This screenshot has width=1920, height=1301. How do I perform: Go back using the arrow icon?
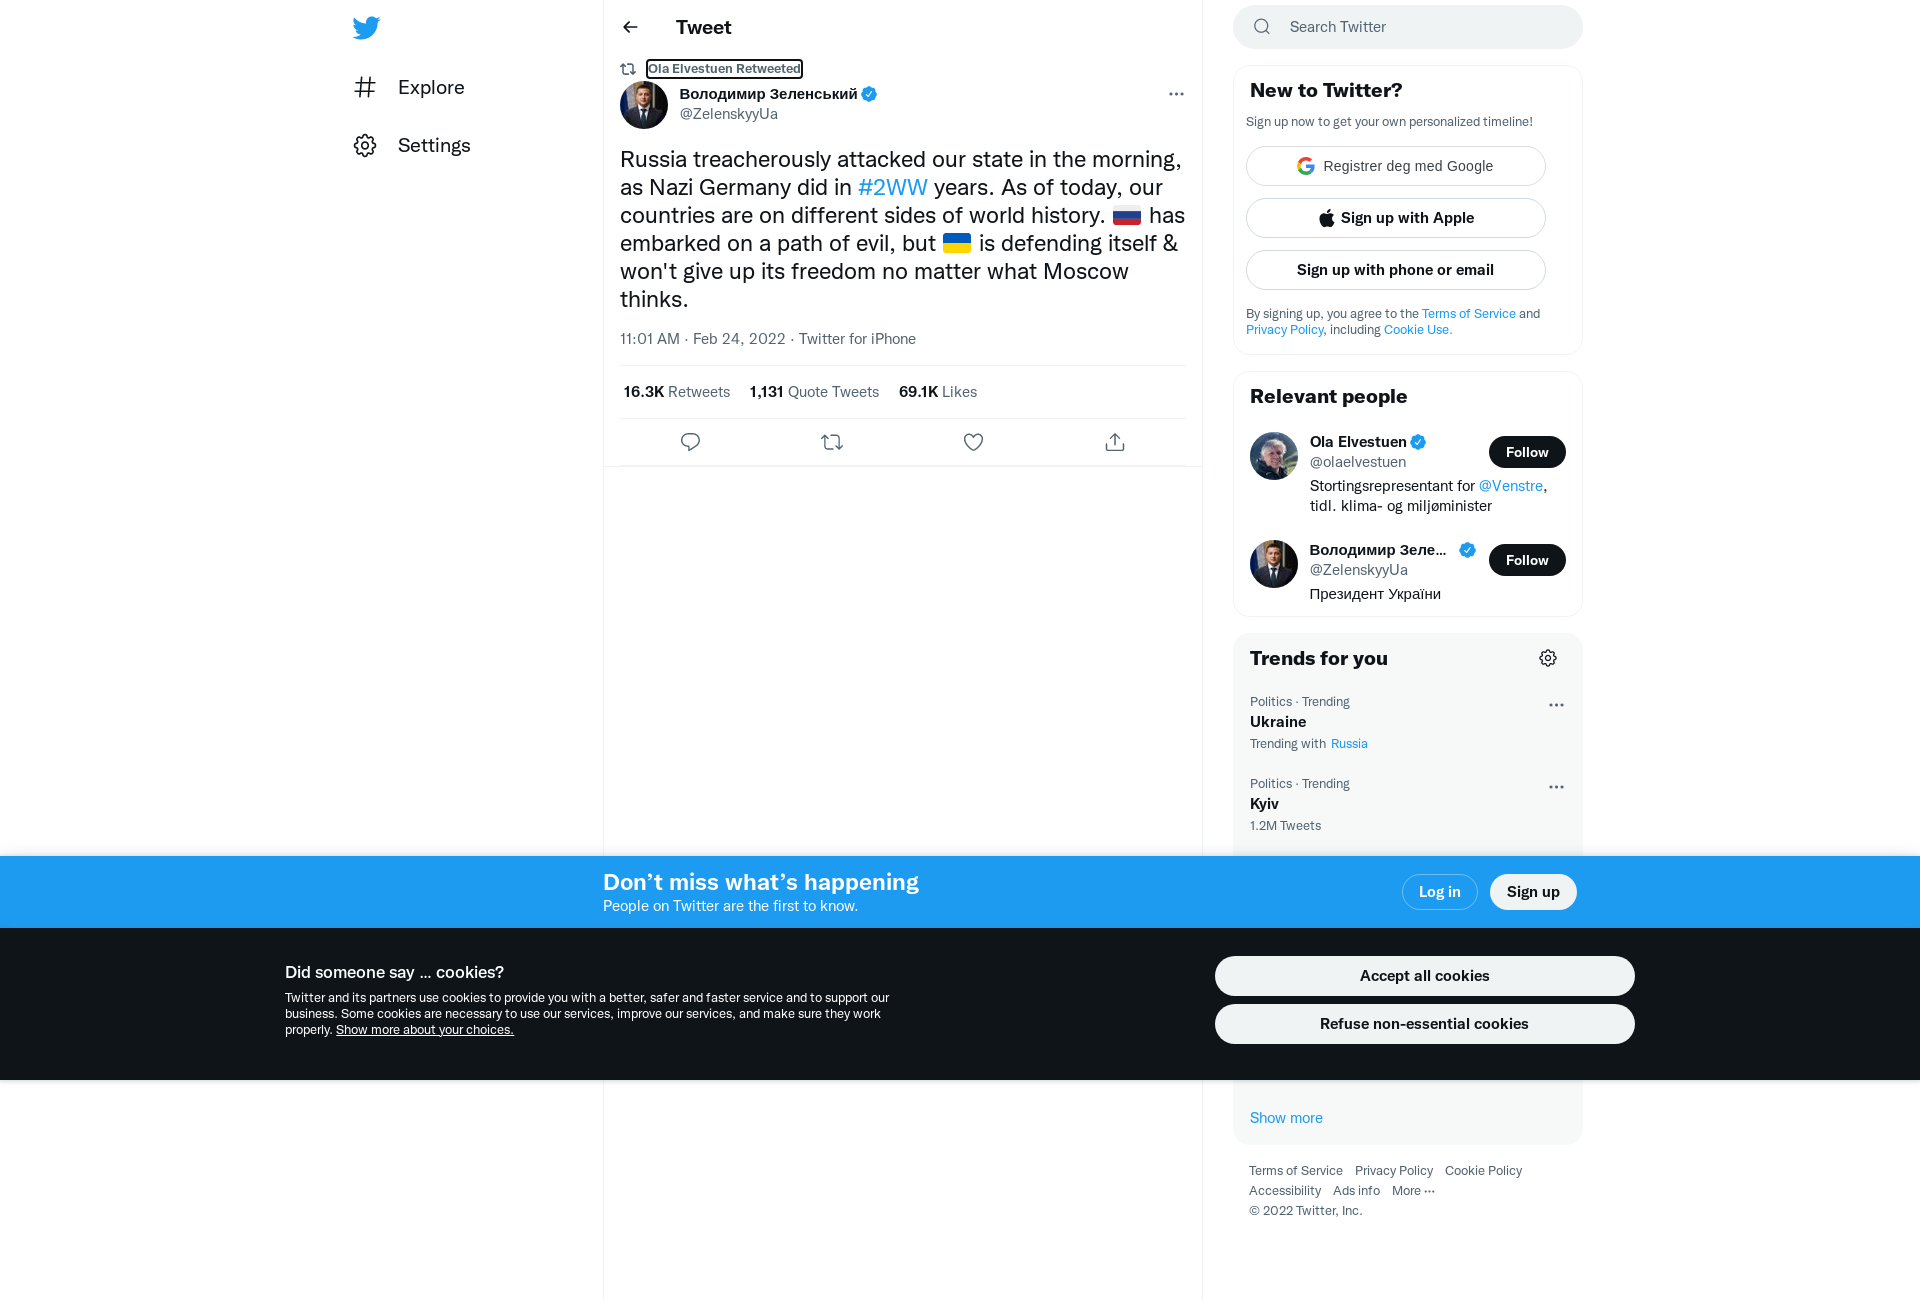tap(630, 27)
